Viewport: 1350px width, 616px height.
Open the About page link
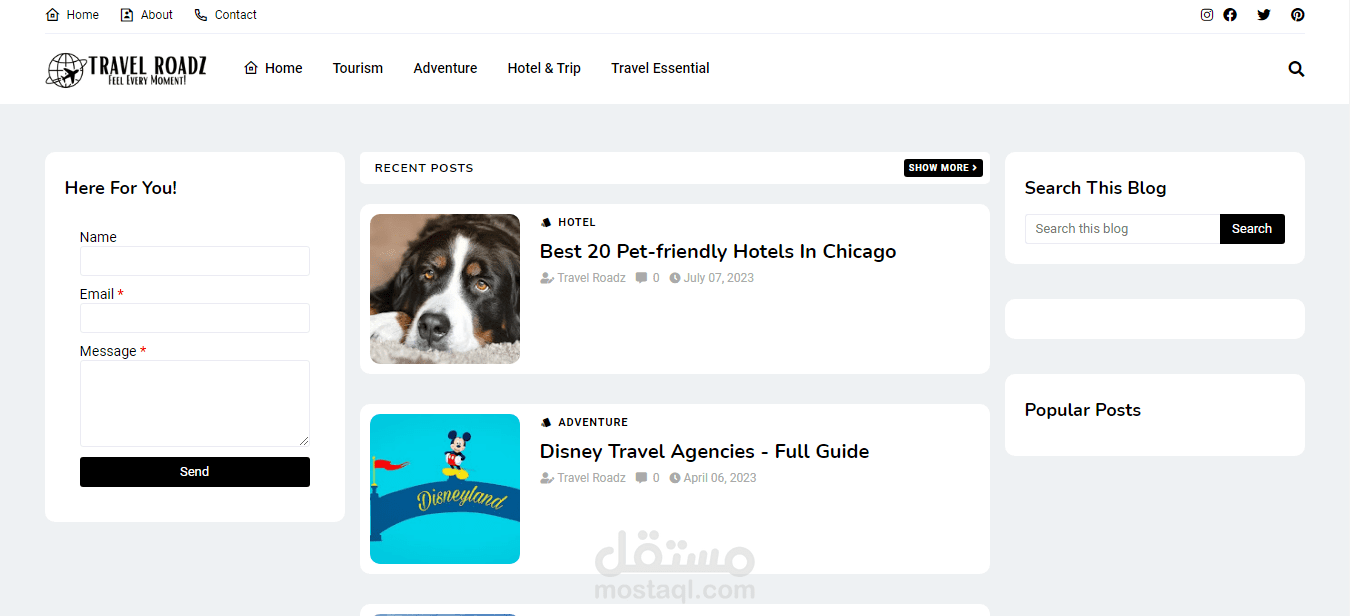[x=146, y=15]
